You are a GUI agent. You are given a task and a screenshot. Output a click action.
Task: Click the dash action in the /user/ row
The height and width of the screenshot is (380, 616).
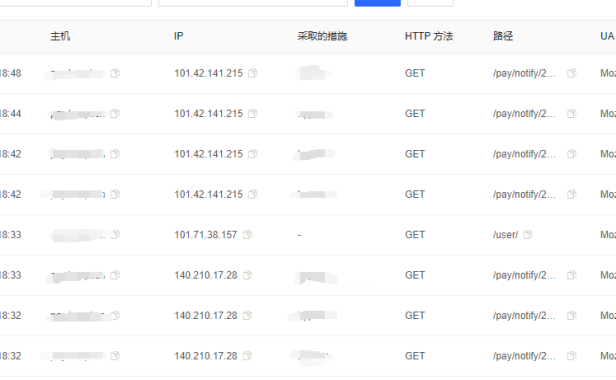coord(299,235)
